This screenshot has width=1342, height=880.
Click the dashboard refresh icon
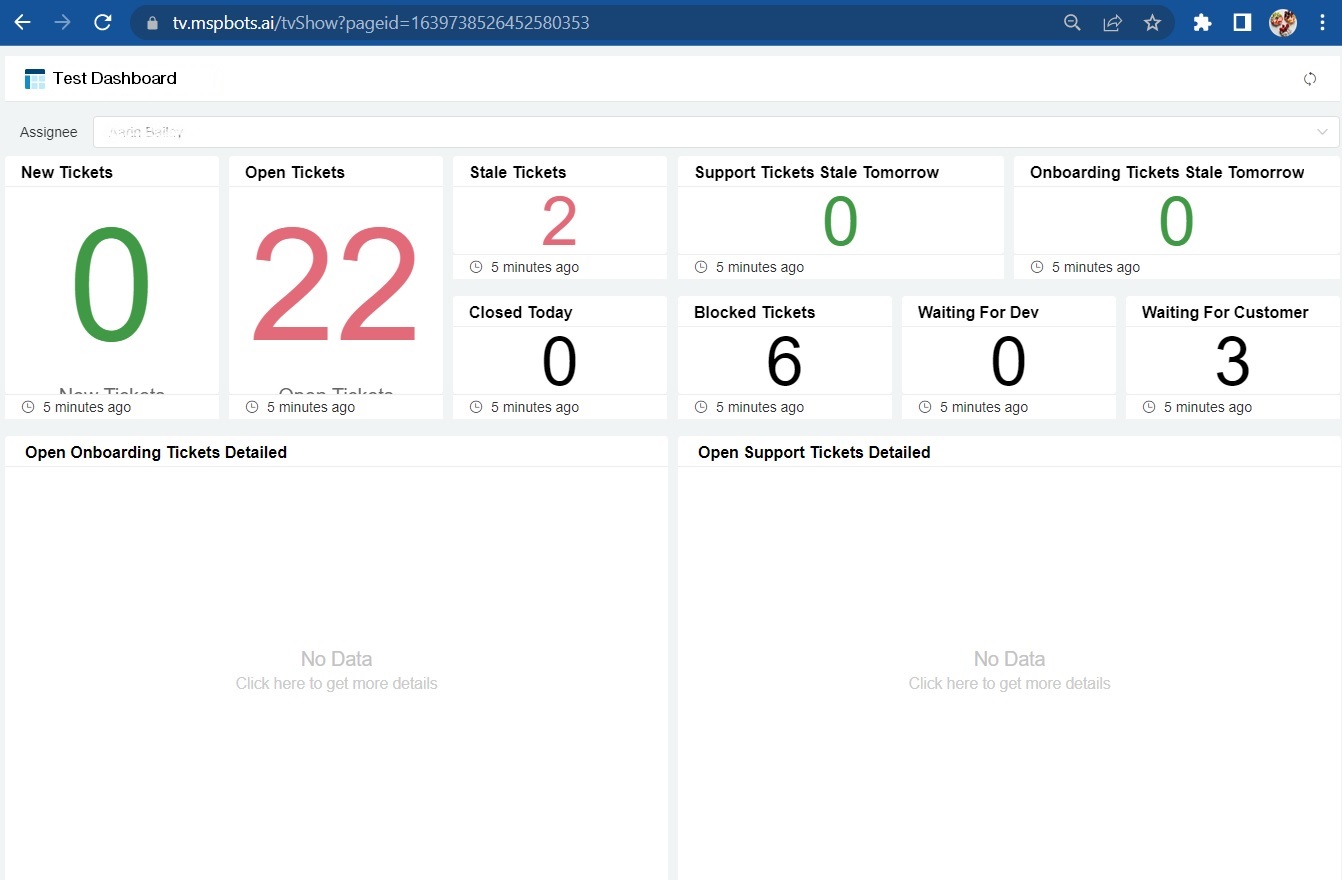(x=1309, y=79)
